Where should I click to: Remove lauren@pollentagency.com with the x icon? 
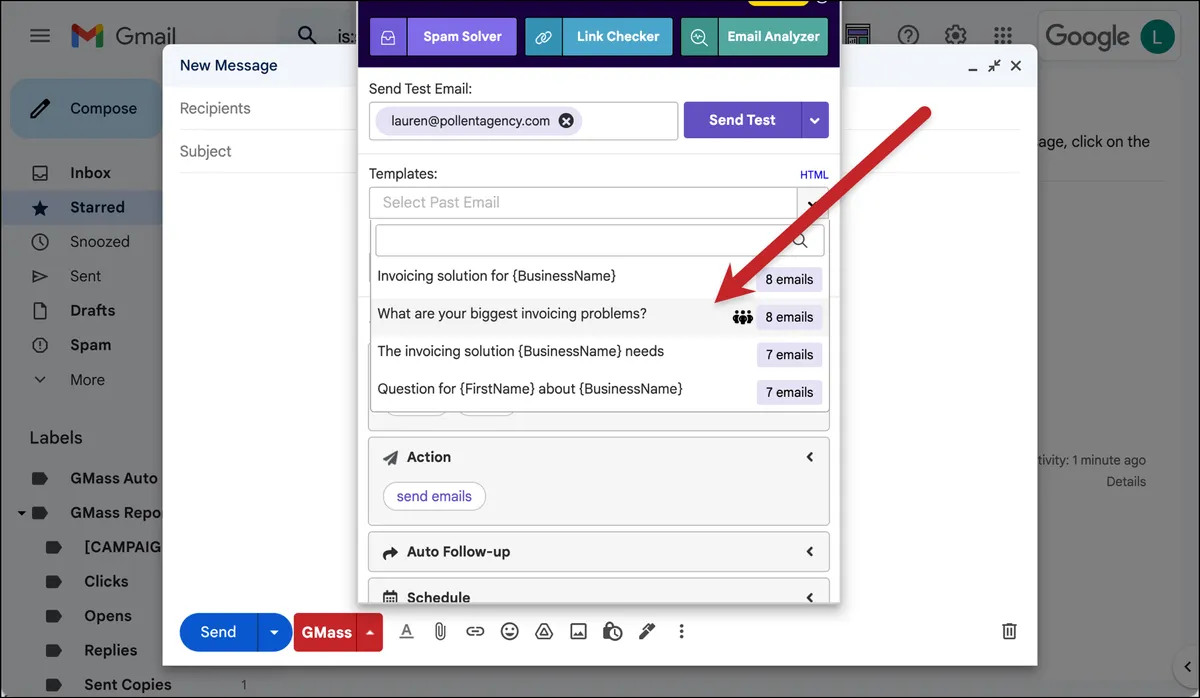pos(566,121)
